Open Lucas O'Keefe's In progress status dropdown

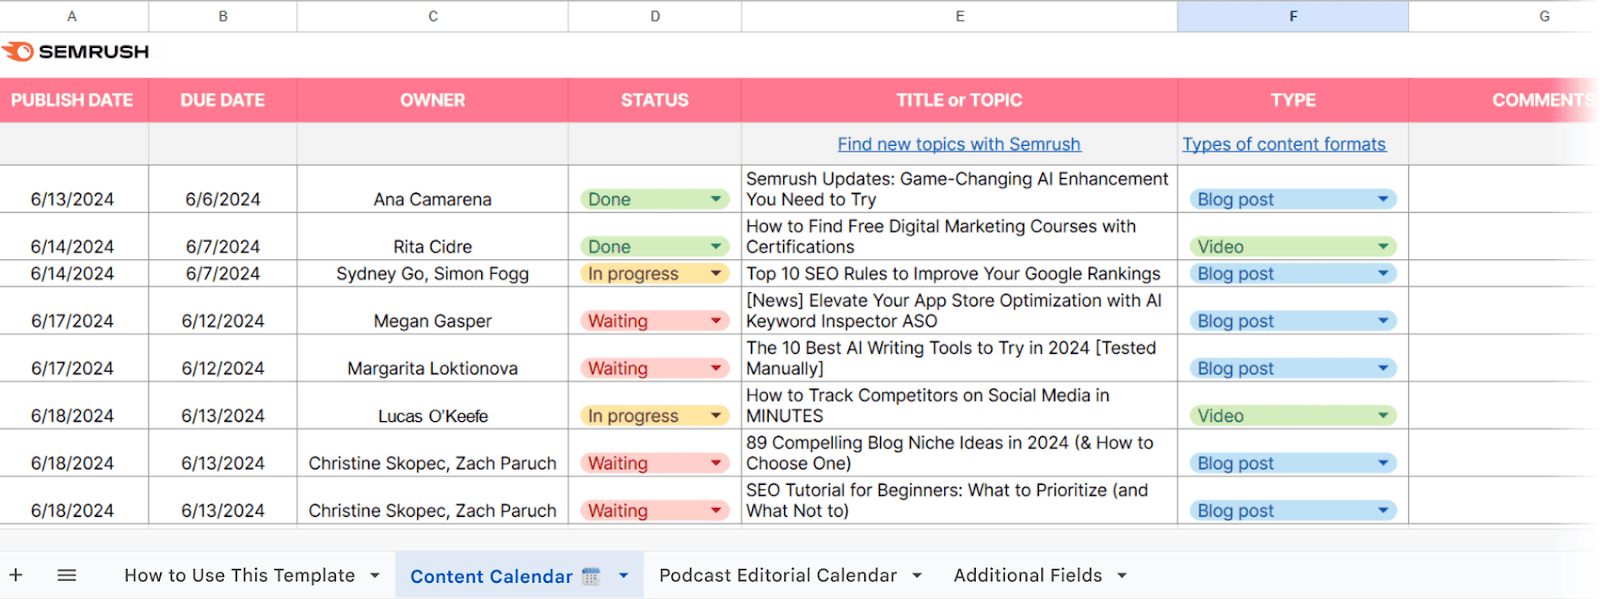716,416
